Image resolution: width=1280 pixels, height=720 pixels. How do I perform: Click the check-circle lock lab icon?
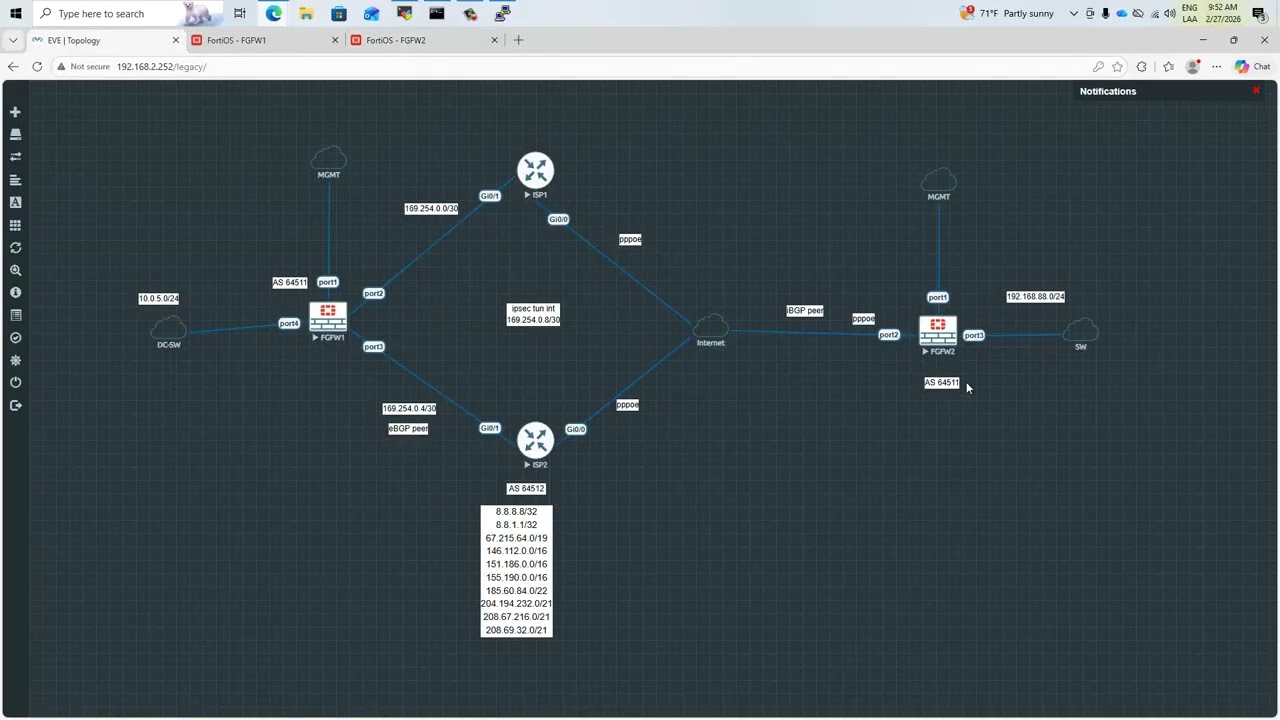click(x=15, y=338)
